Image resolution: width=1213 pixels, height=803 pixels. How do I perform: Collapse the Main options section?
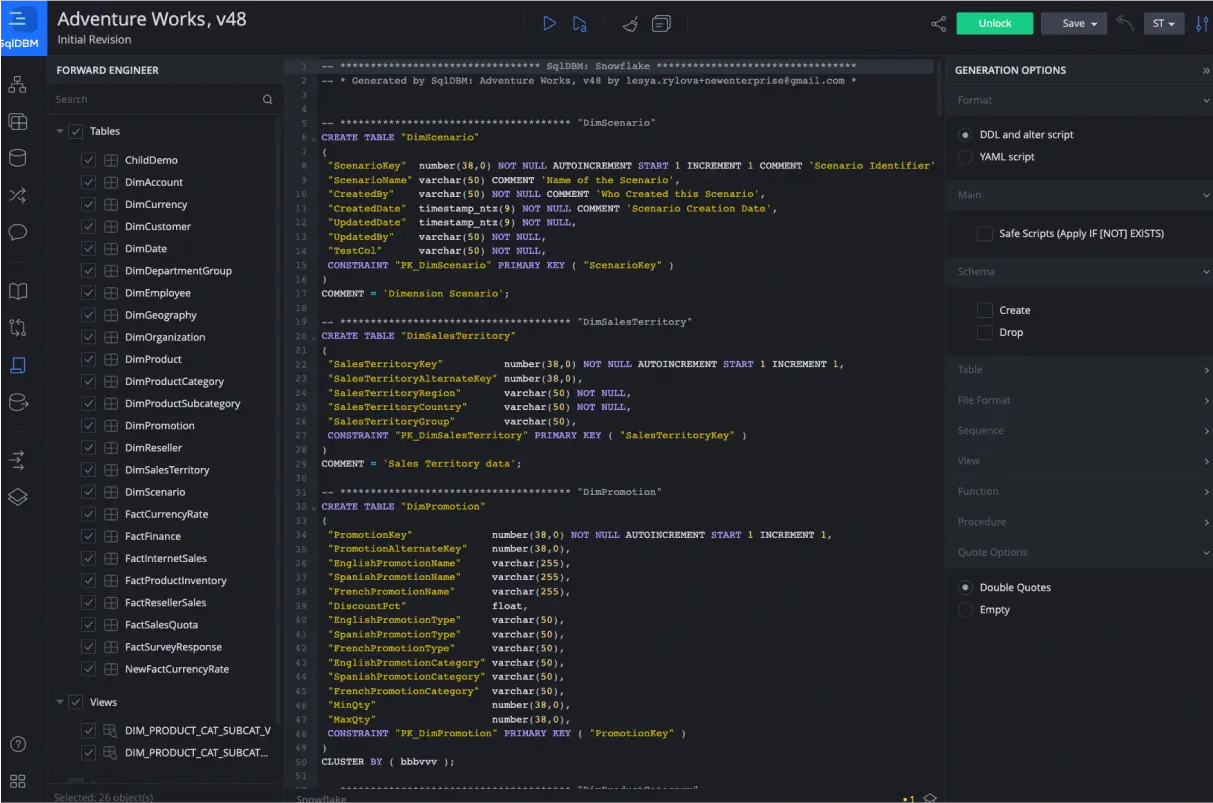point(1079,195)
